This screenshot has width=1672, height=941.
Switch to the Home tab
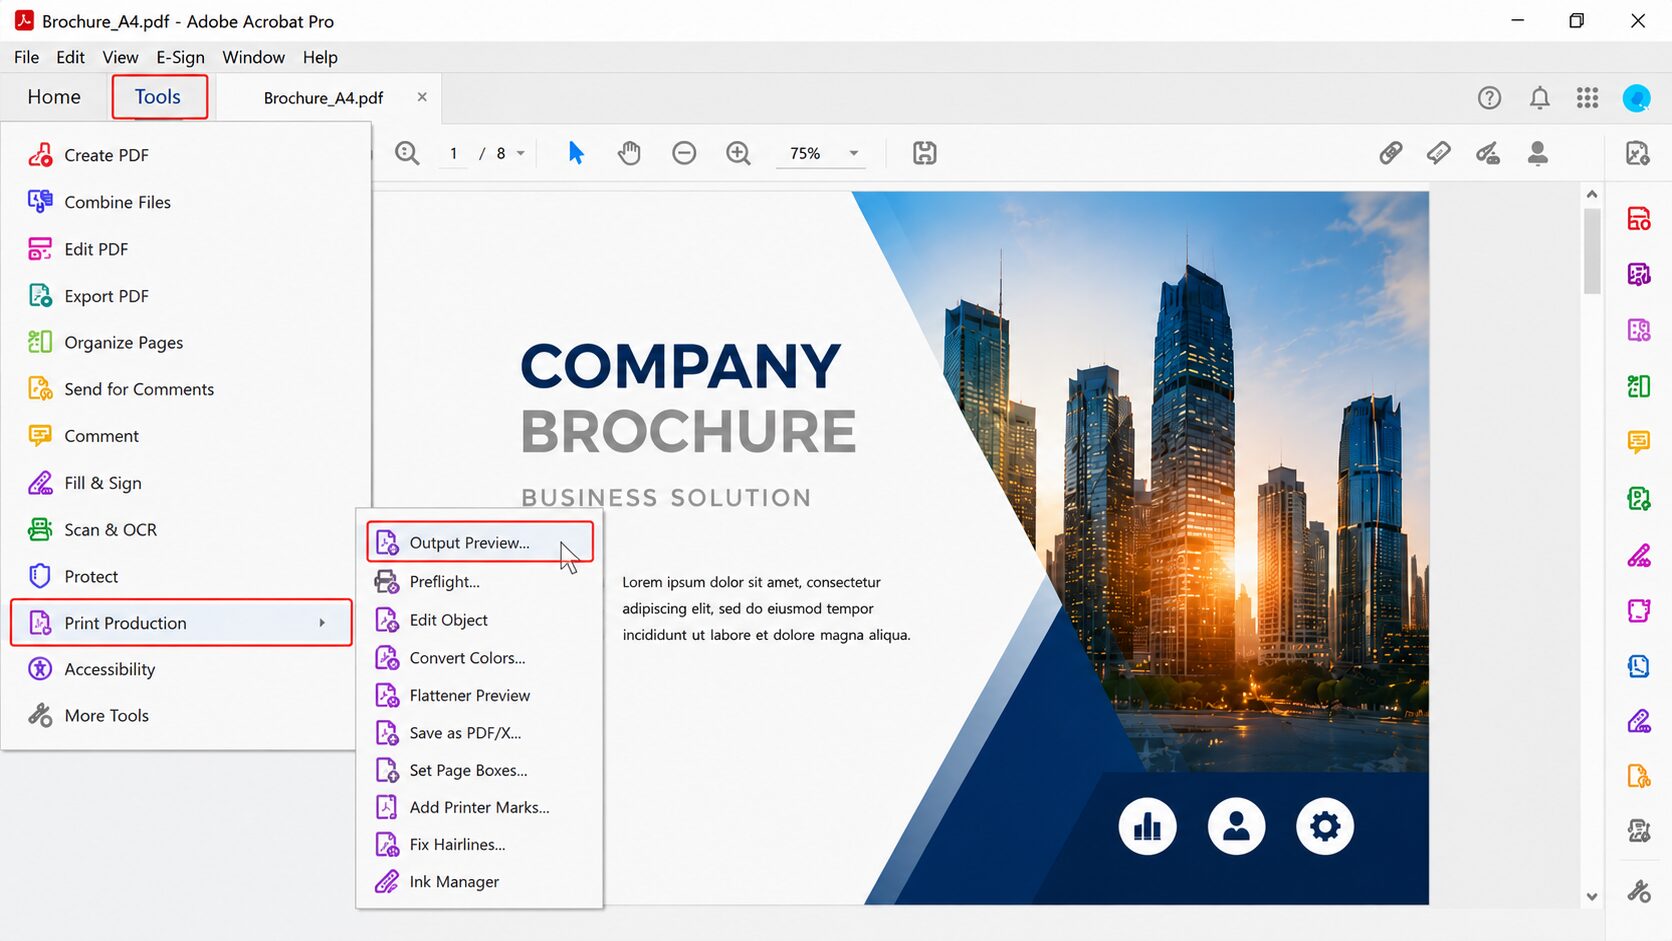click(x=54, y=97)
